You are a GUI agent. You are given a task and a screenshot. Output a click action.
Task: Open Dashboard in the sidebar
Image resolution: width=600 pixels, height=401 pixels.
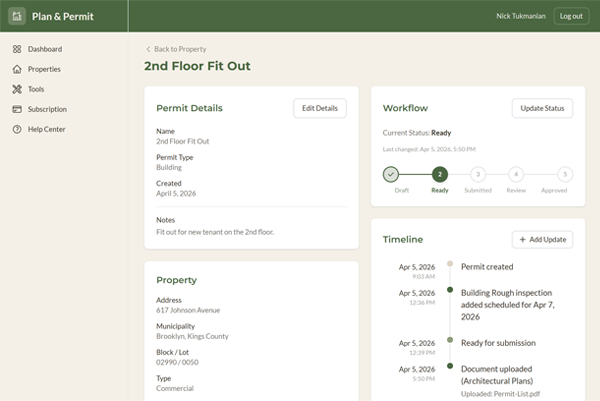(x=45, y=49)
